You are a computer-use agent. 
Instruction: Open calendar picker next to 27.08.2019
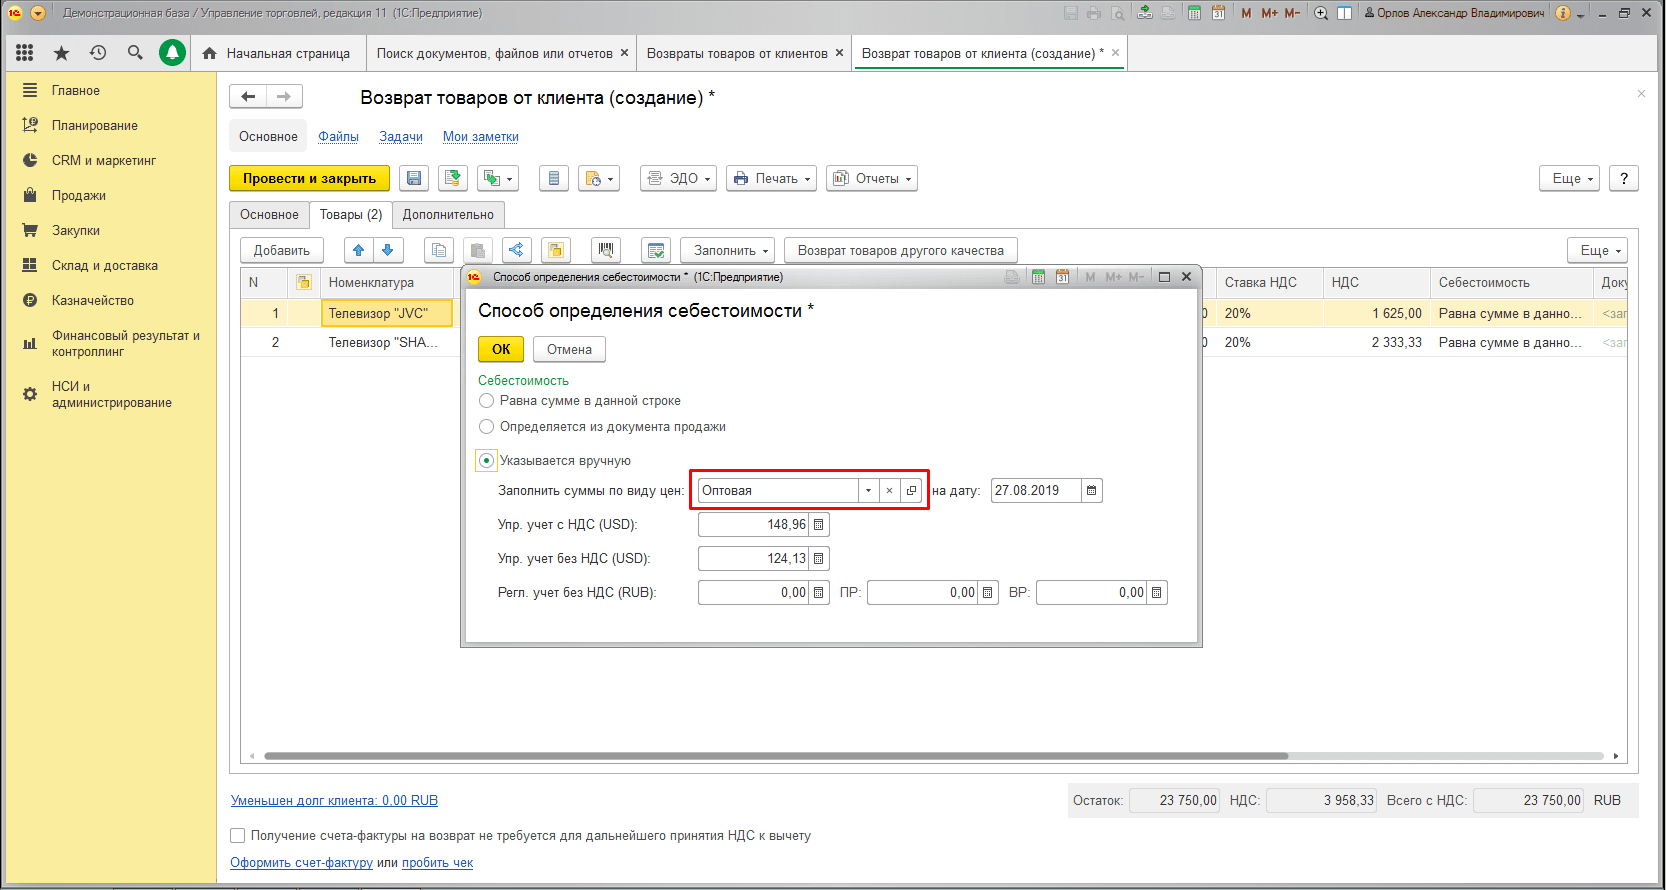[x=1091, y=491]
